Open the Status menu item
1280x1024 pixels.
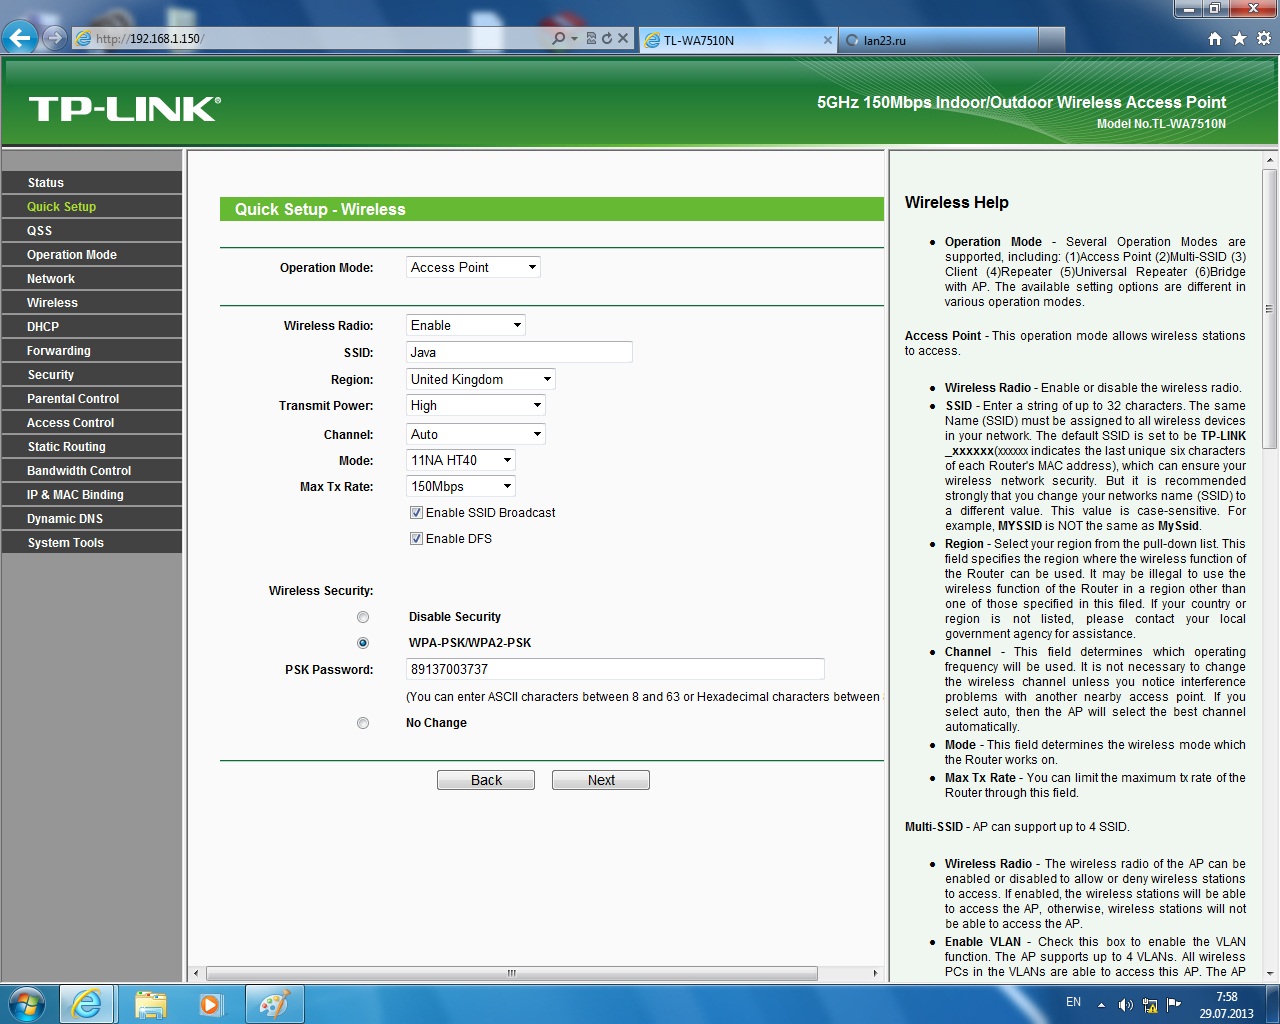point(92,183)
